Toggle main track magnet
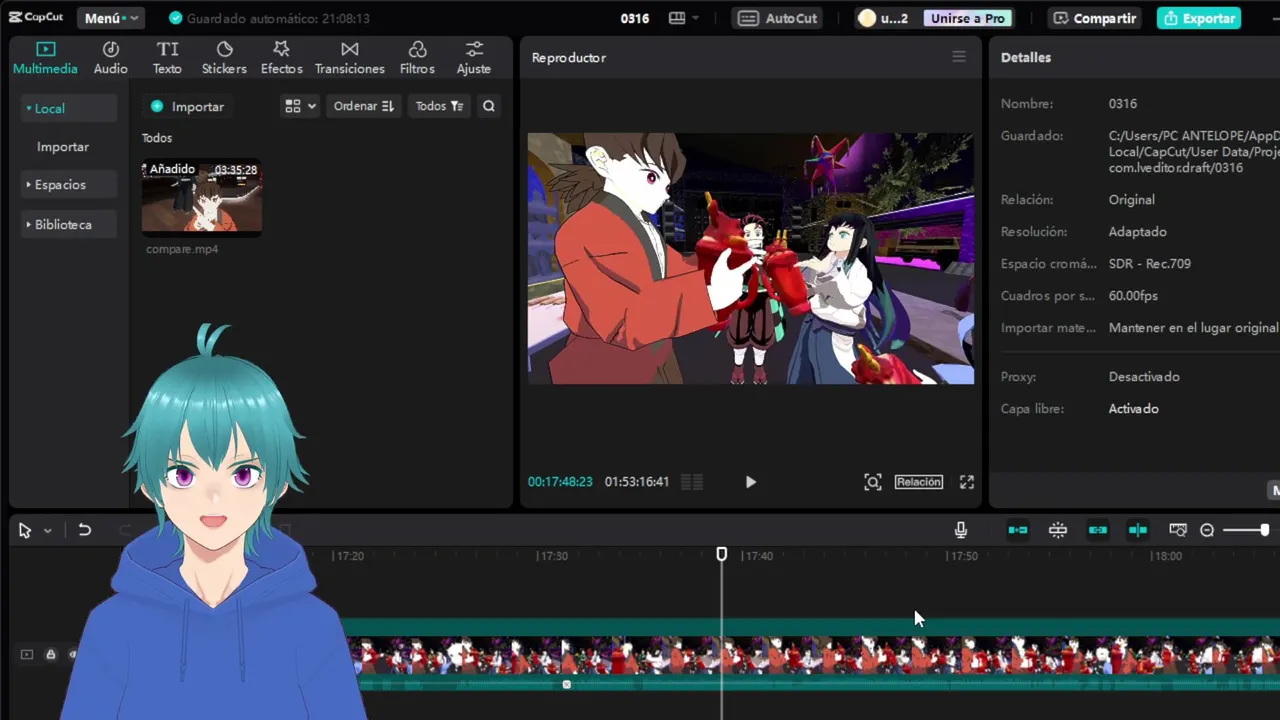Viewport: 1280px width, 720px height. 1018,530
